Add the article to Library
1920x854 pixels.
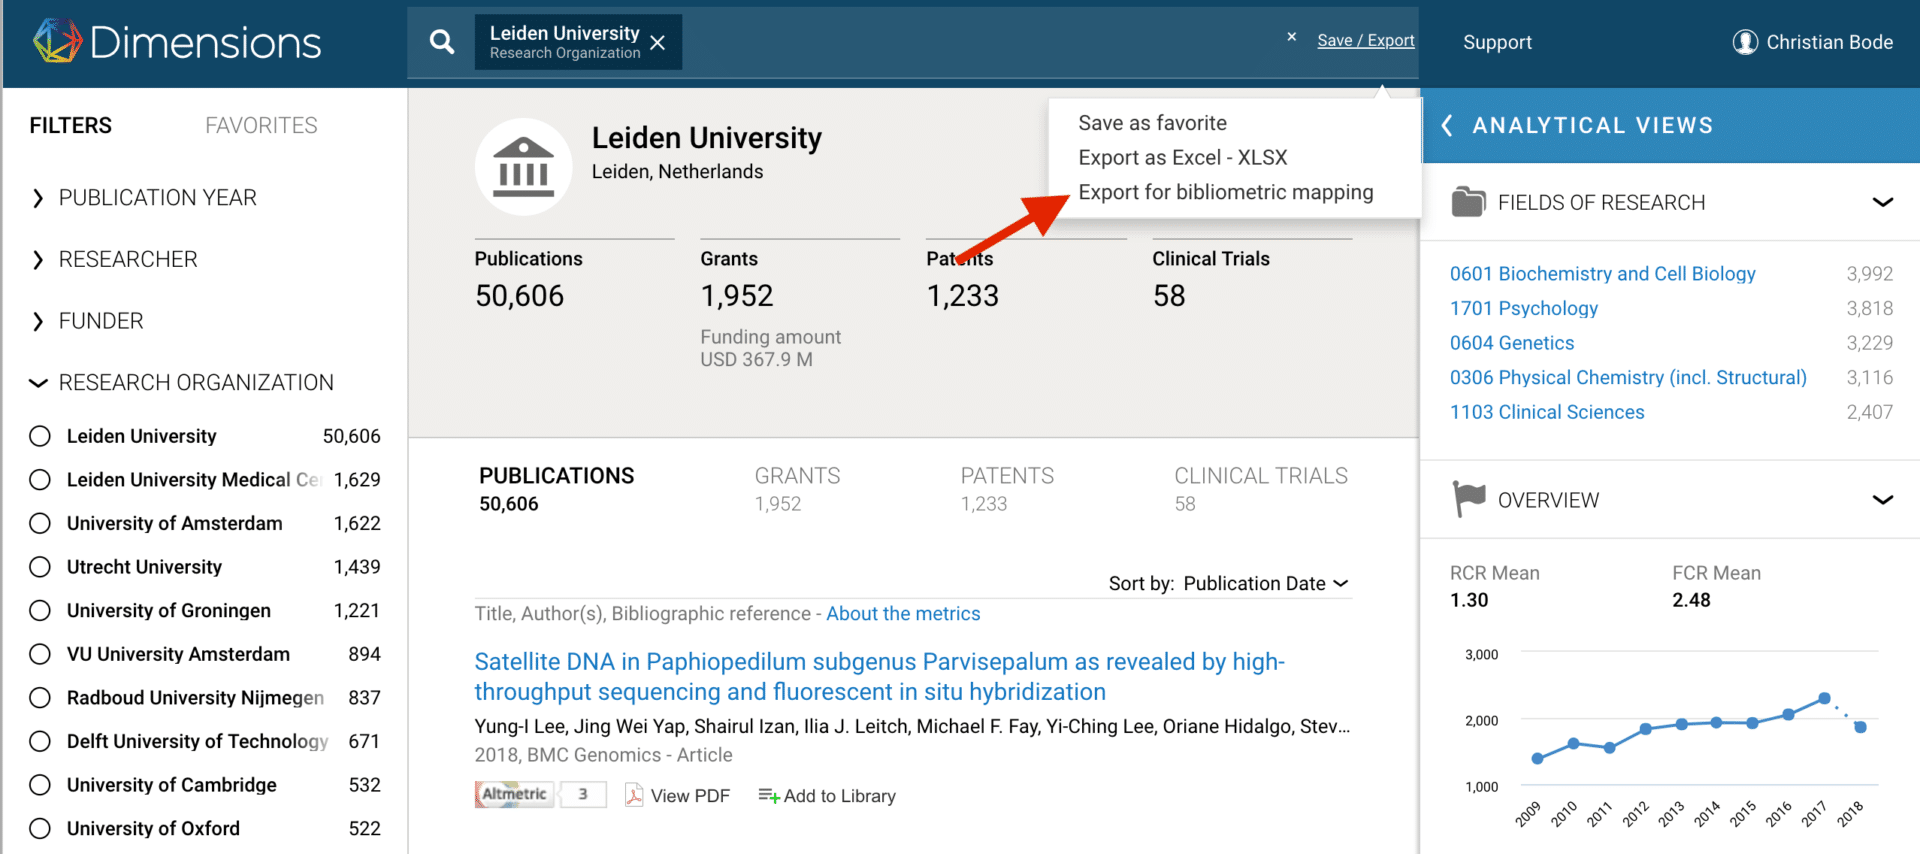click(x=827, y=796)
